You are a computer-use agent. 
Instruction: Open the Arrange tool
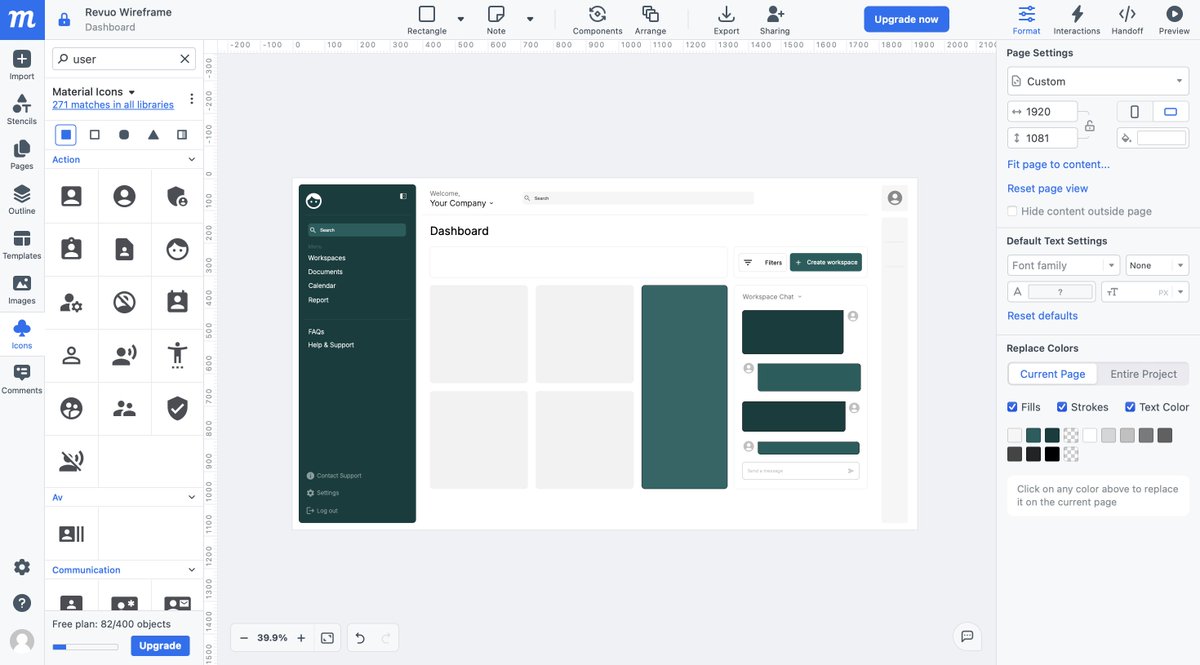tap(650, 20)
